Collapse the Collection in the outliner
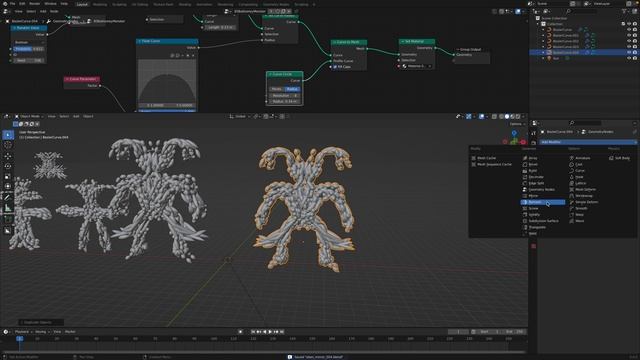Image resolution: width=640 pixels, height=360 pixels. point(538,24)
